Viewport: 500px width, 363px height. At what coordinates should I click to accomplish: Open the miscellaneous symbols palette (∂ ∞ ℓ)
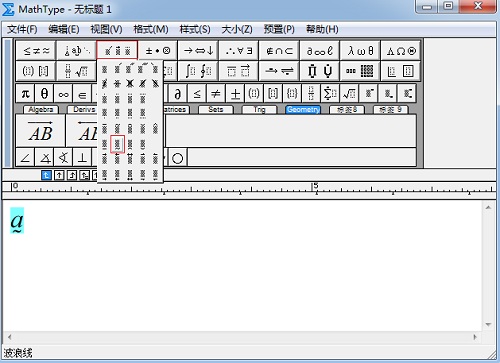coord(320,51)
